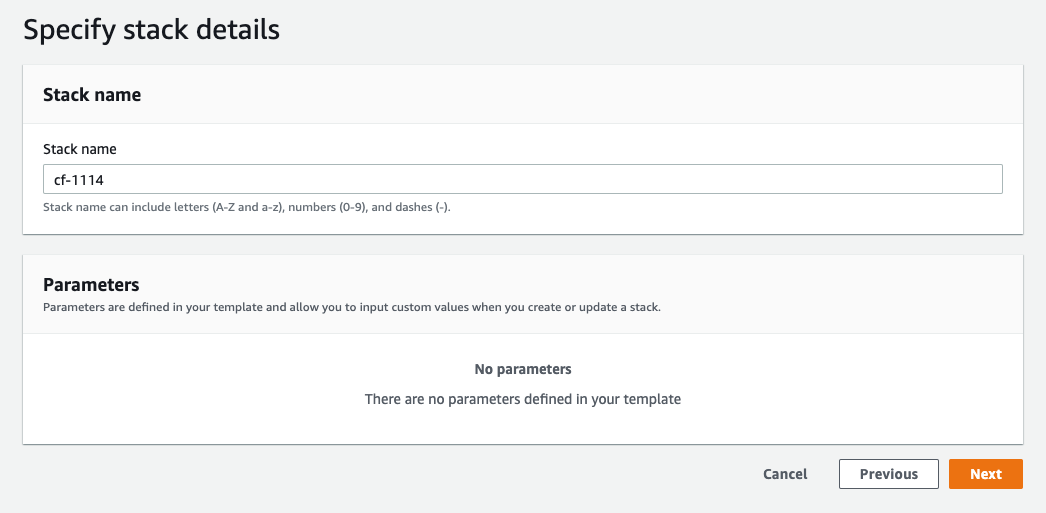
Task: Go back with the Previous button
Action: coord(889,474)
